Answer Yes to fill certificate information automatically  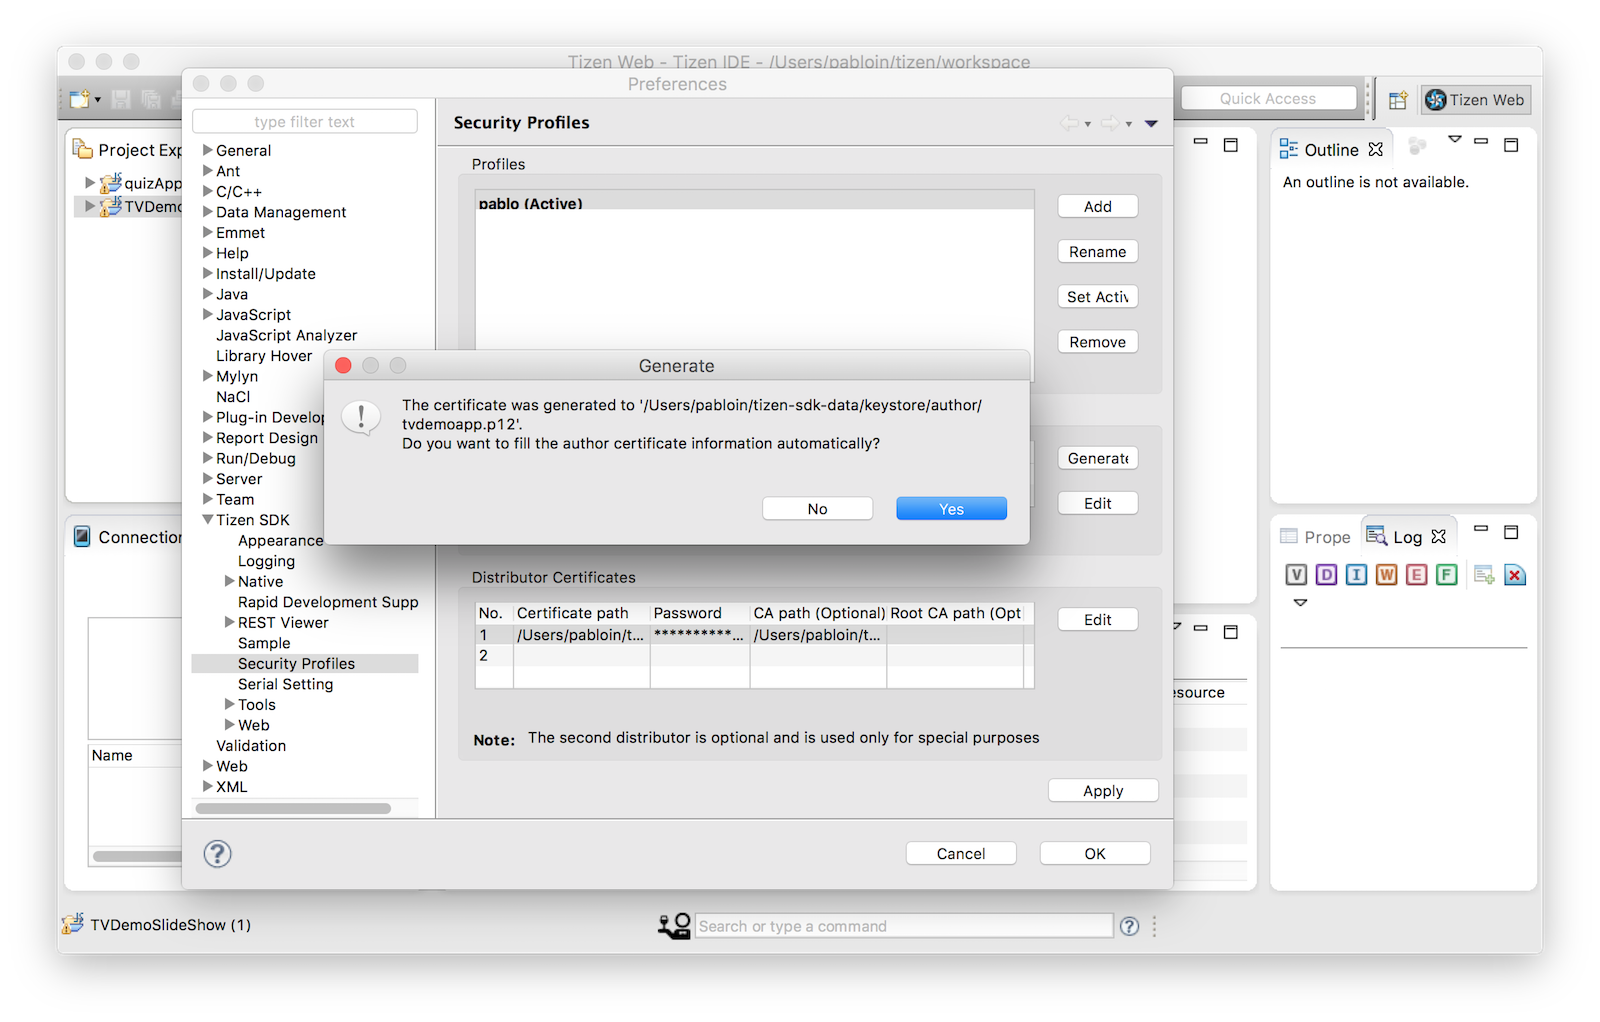pos(950,508)
